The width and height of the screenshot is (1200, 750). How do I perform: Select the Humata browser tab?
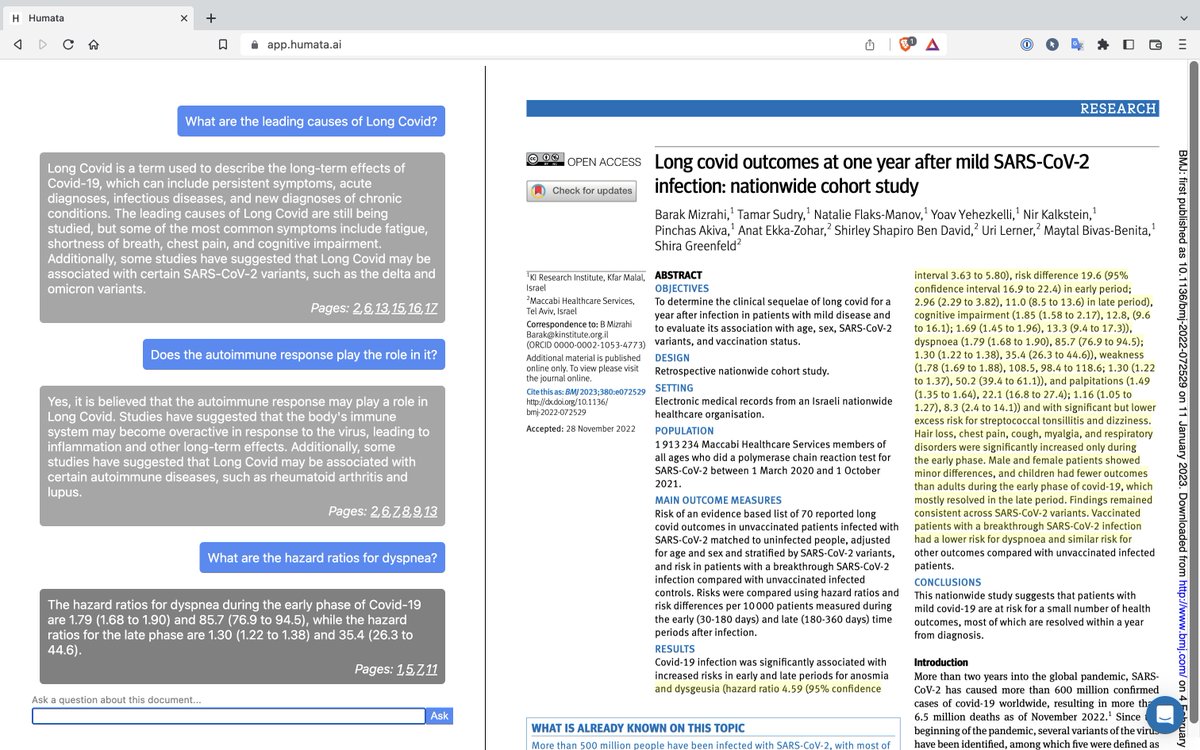[98, 17]
